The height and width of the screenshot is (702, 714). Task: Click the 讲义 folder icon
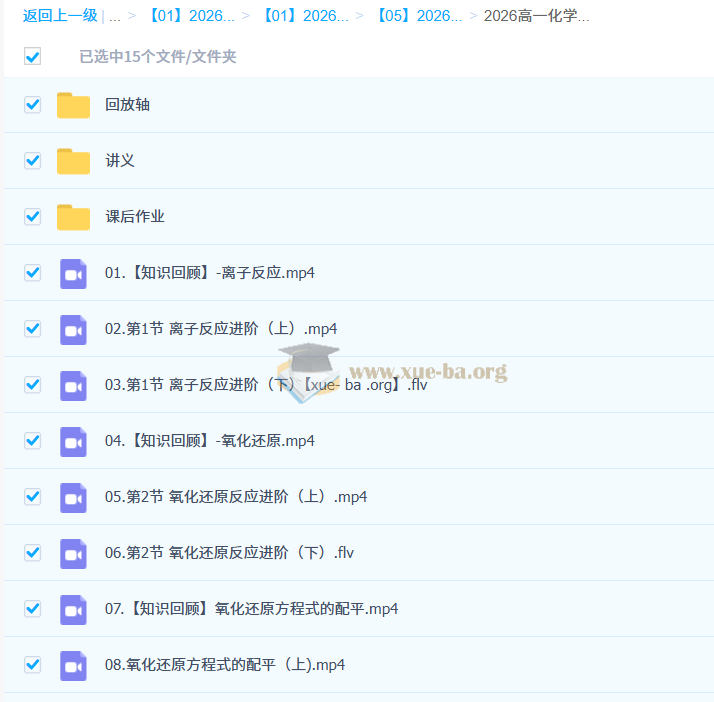pos(73,161)
